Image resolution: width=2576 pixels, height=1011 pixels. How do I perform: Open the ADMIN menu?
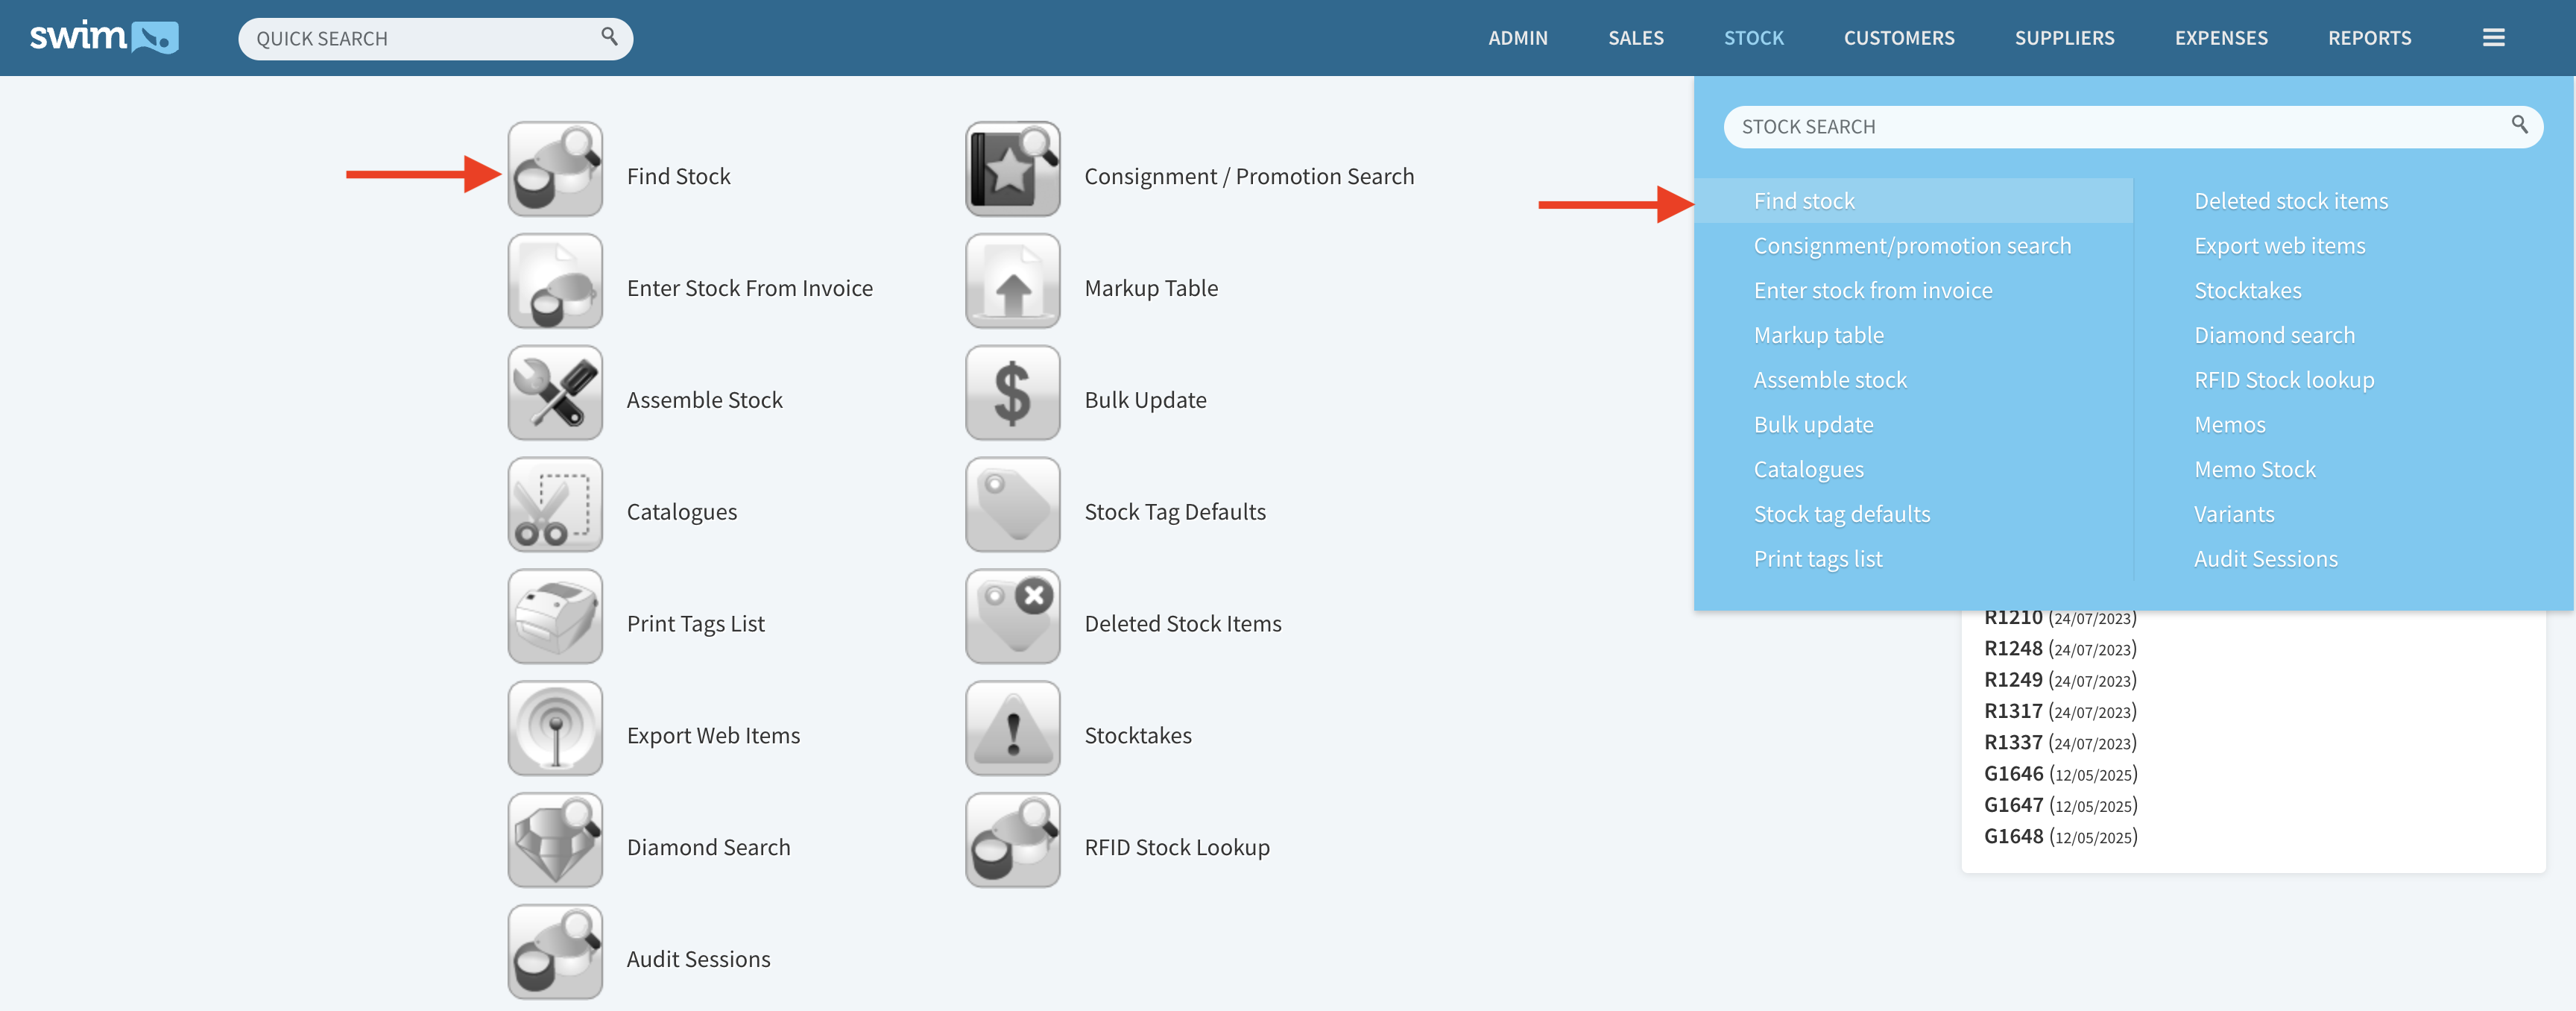click(x=1517, y=38)
